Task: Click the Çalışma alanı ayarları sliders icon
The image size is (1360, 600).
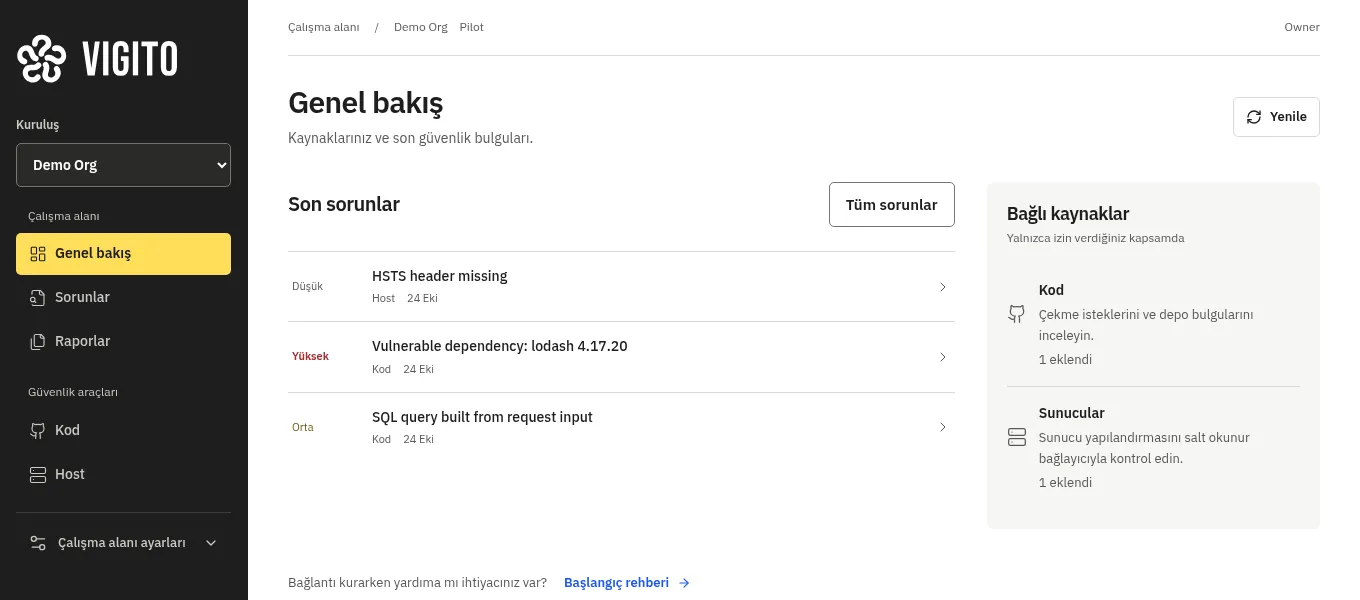Action: 38,543
